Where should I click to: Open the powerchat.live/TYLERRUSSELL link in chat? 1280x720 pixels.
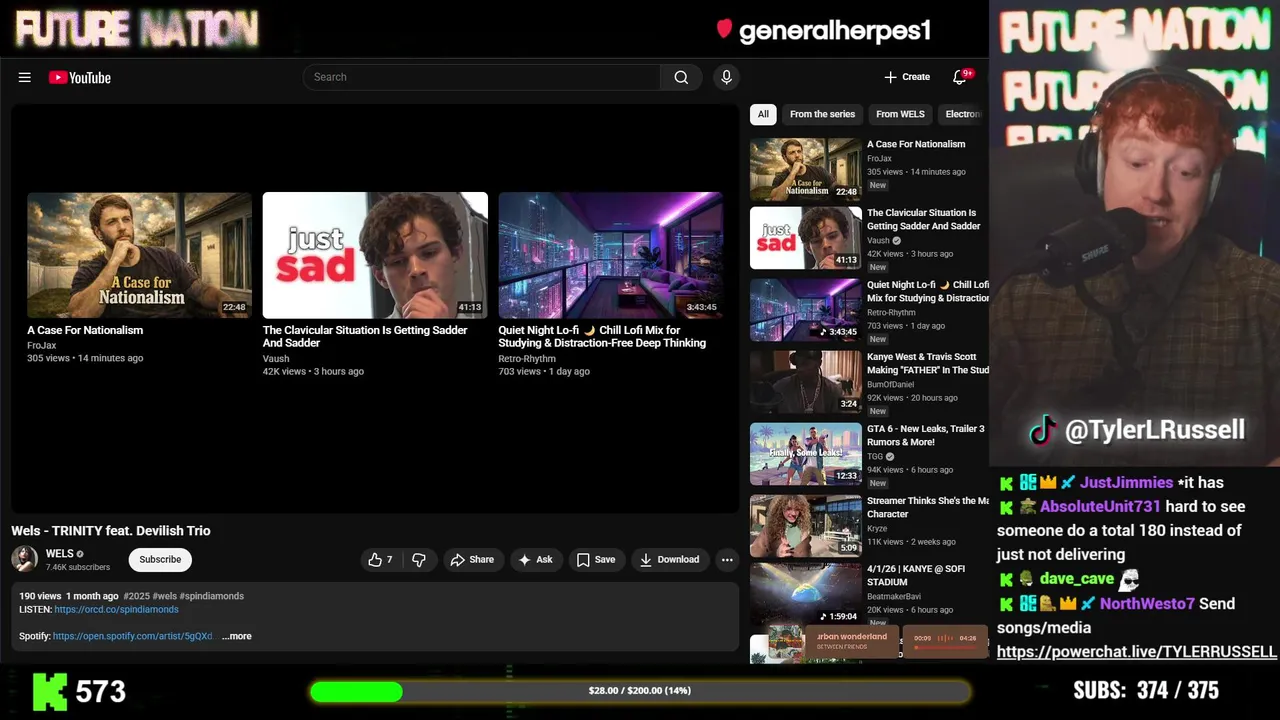1136,651
